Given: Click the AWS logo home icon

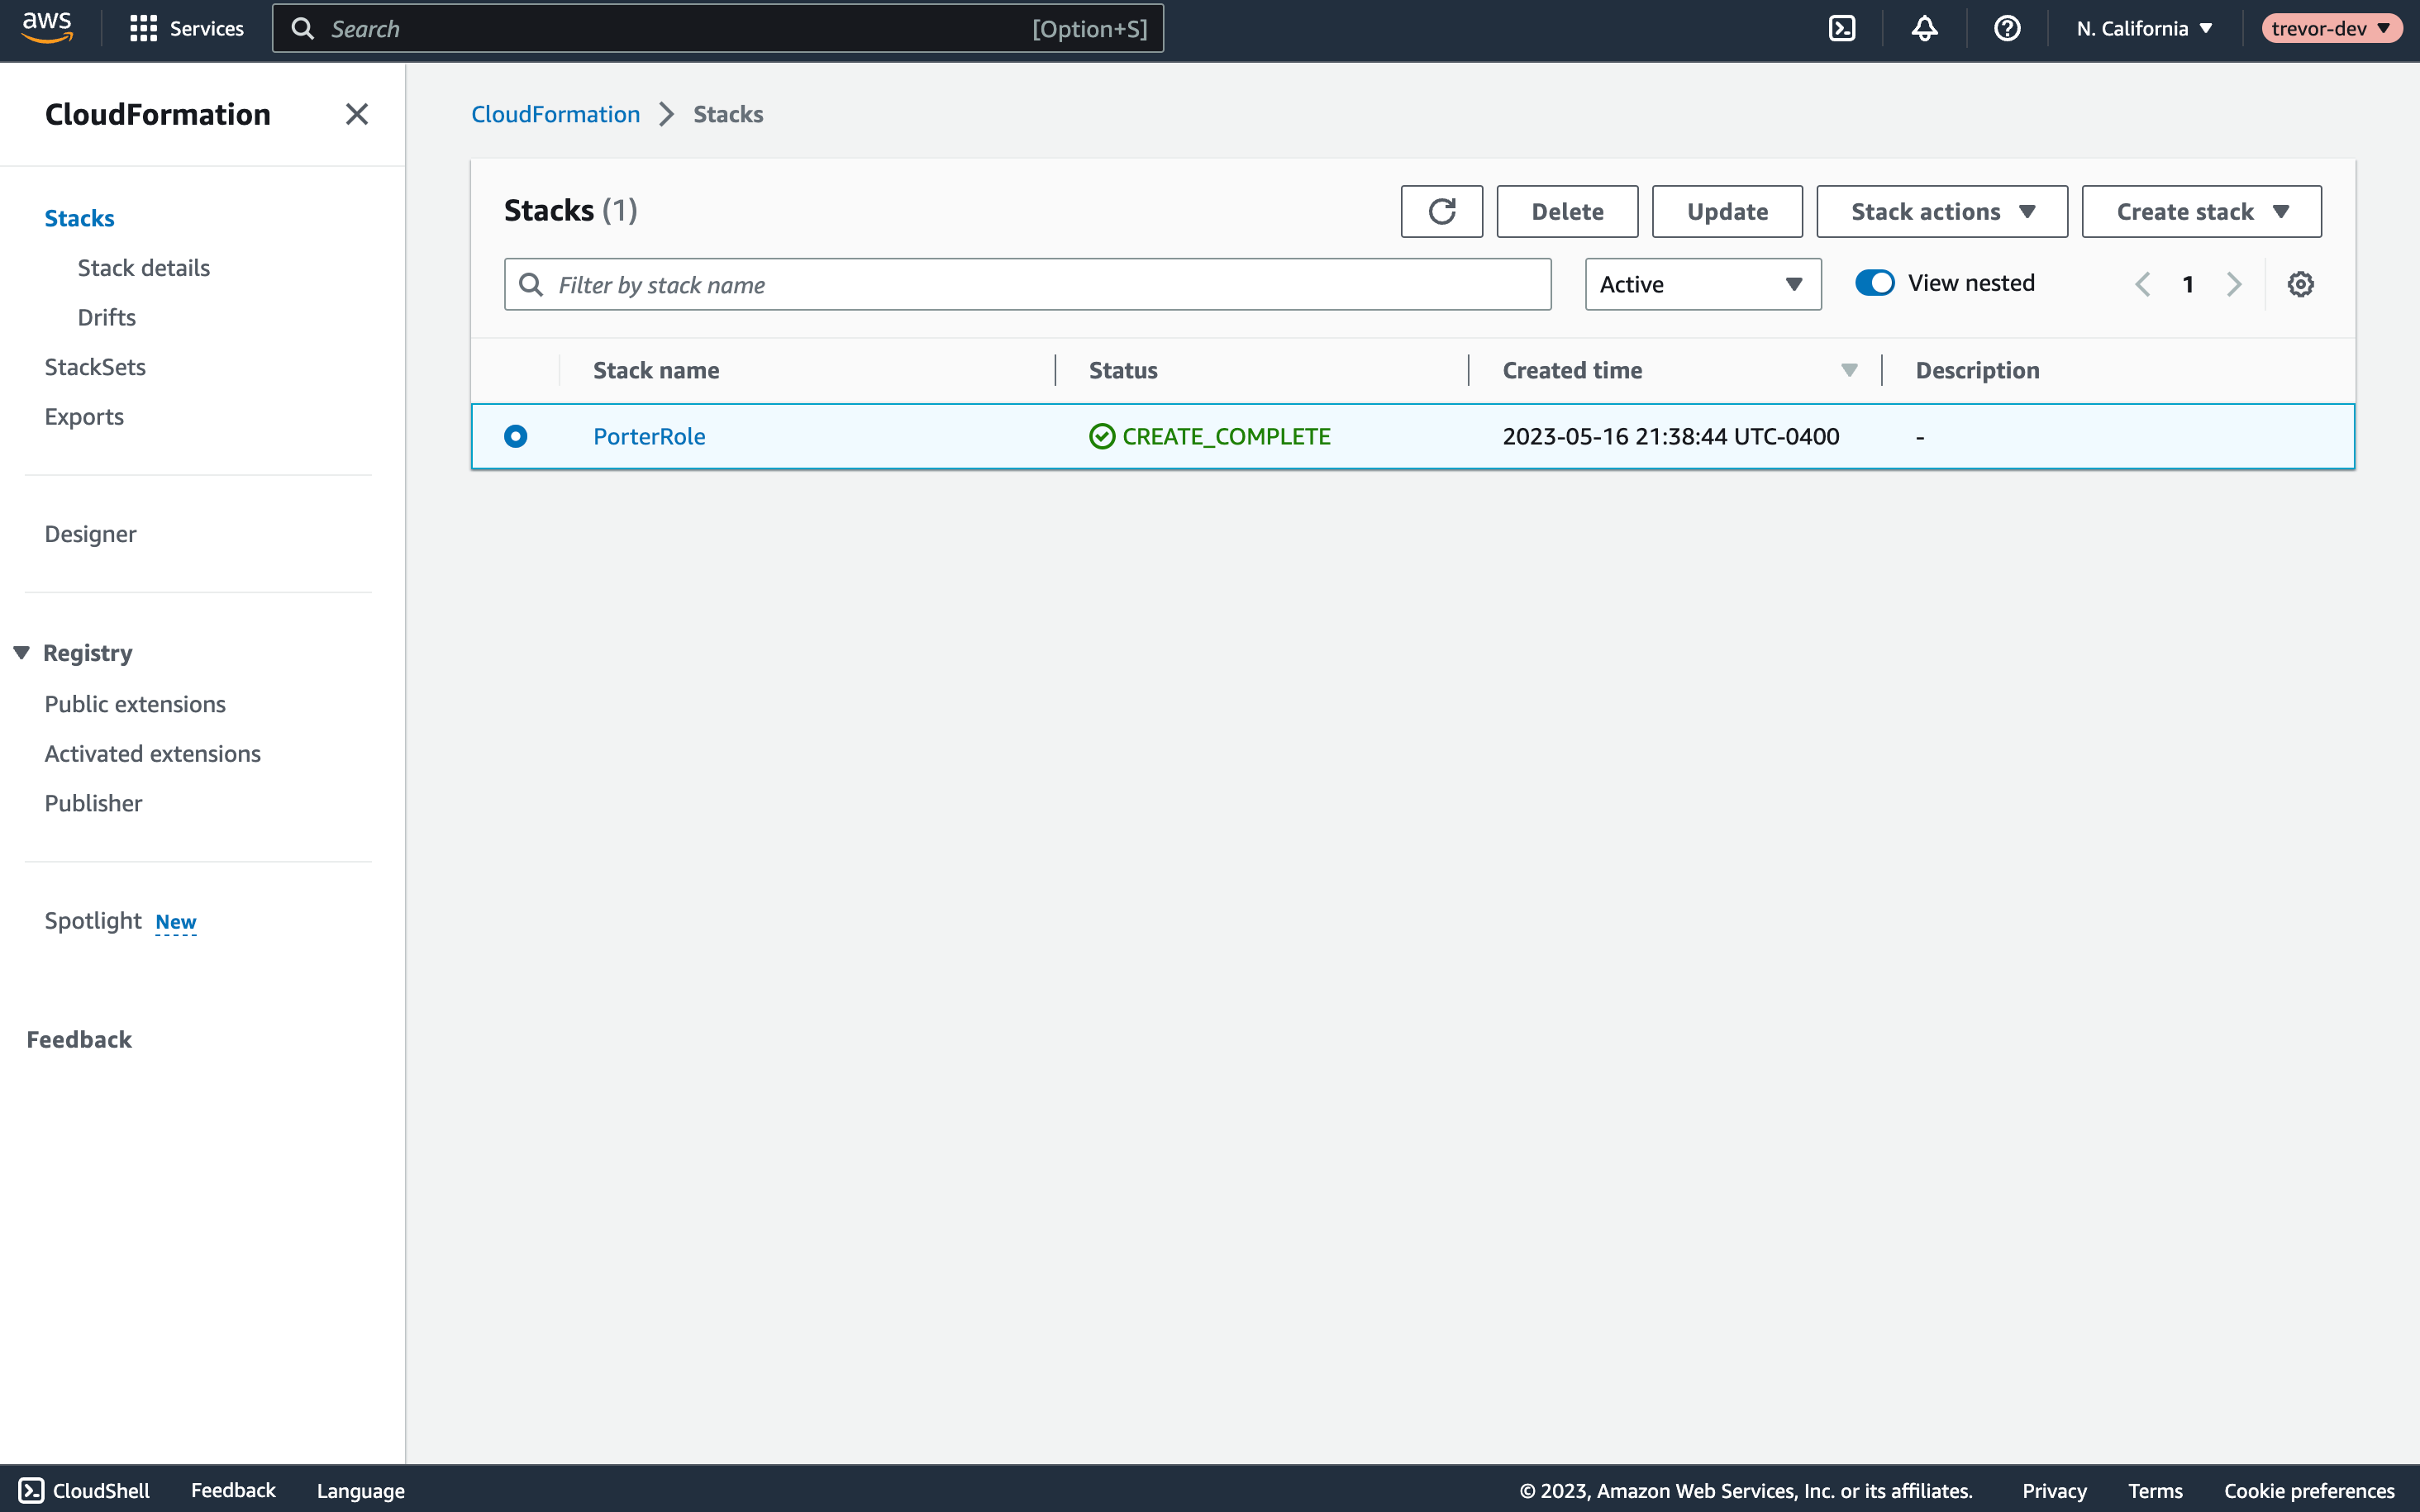Looking at the screenshot, I should pos(47,28).
